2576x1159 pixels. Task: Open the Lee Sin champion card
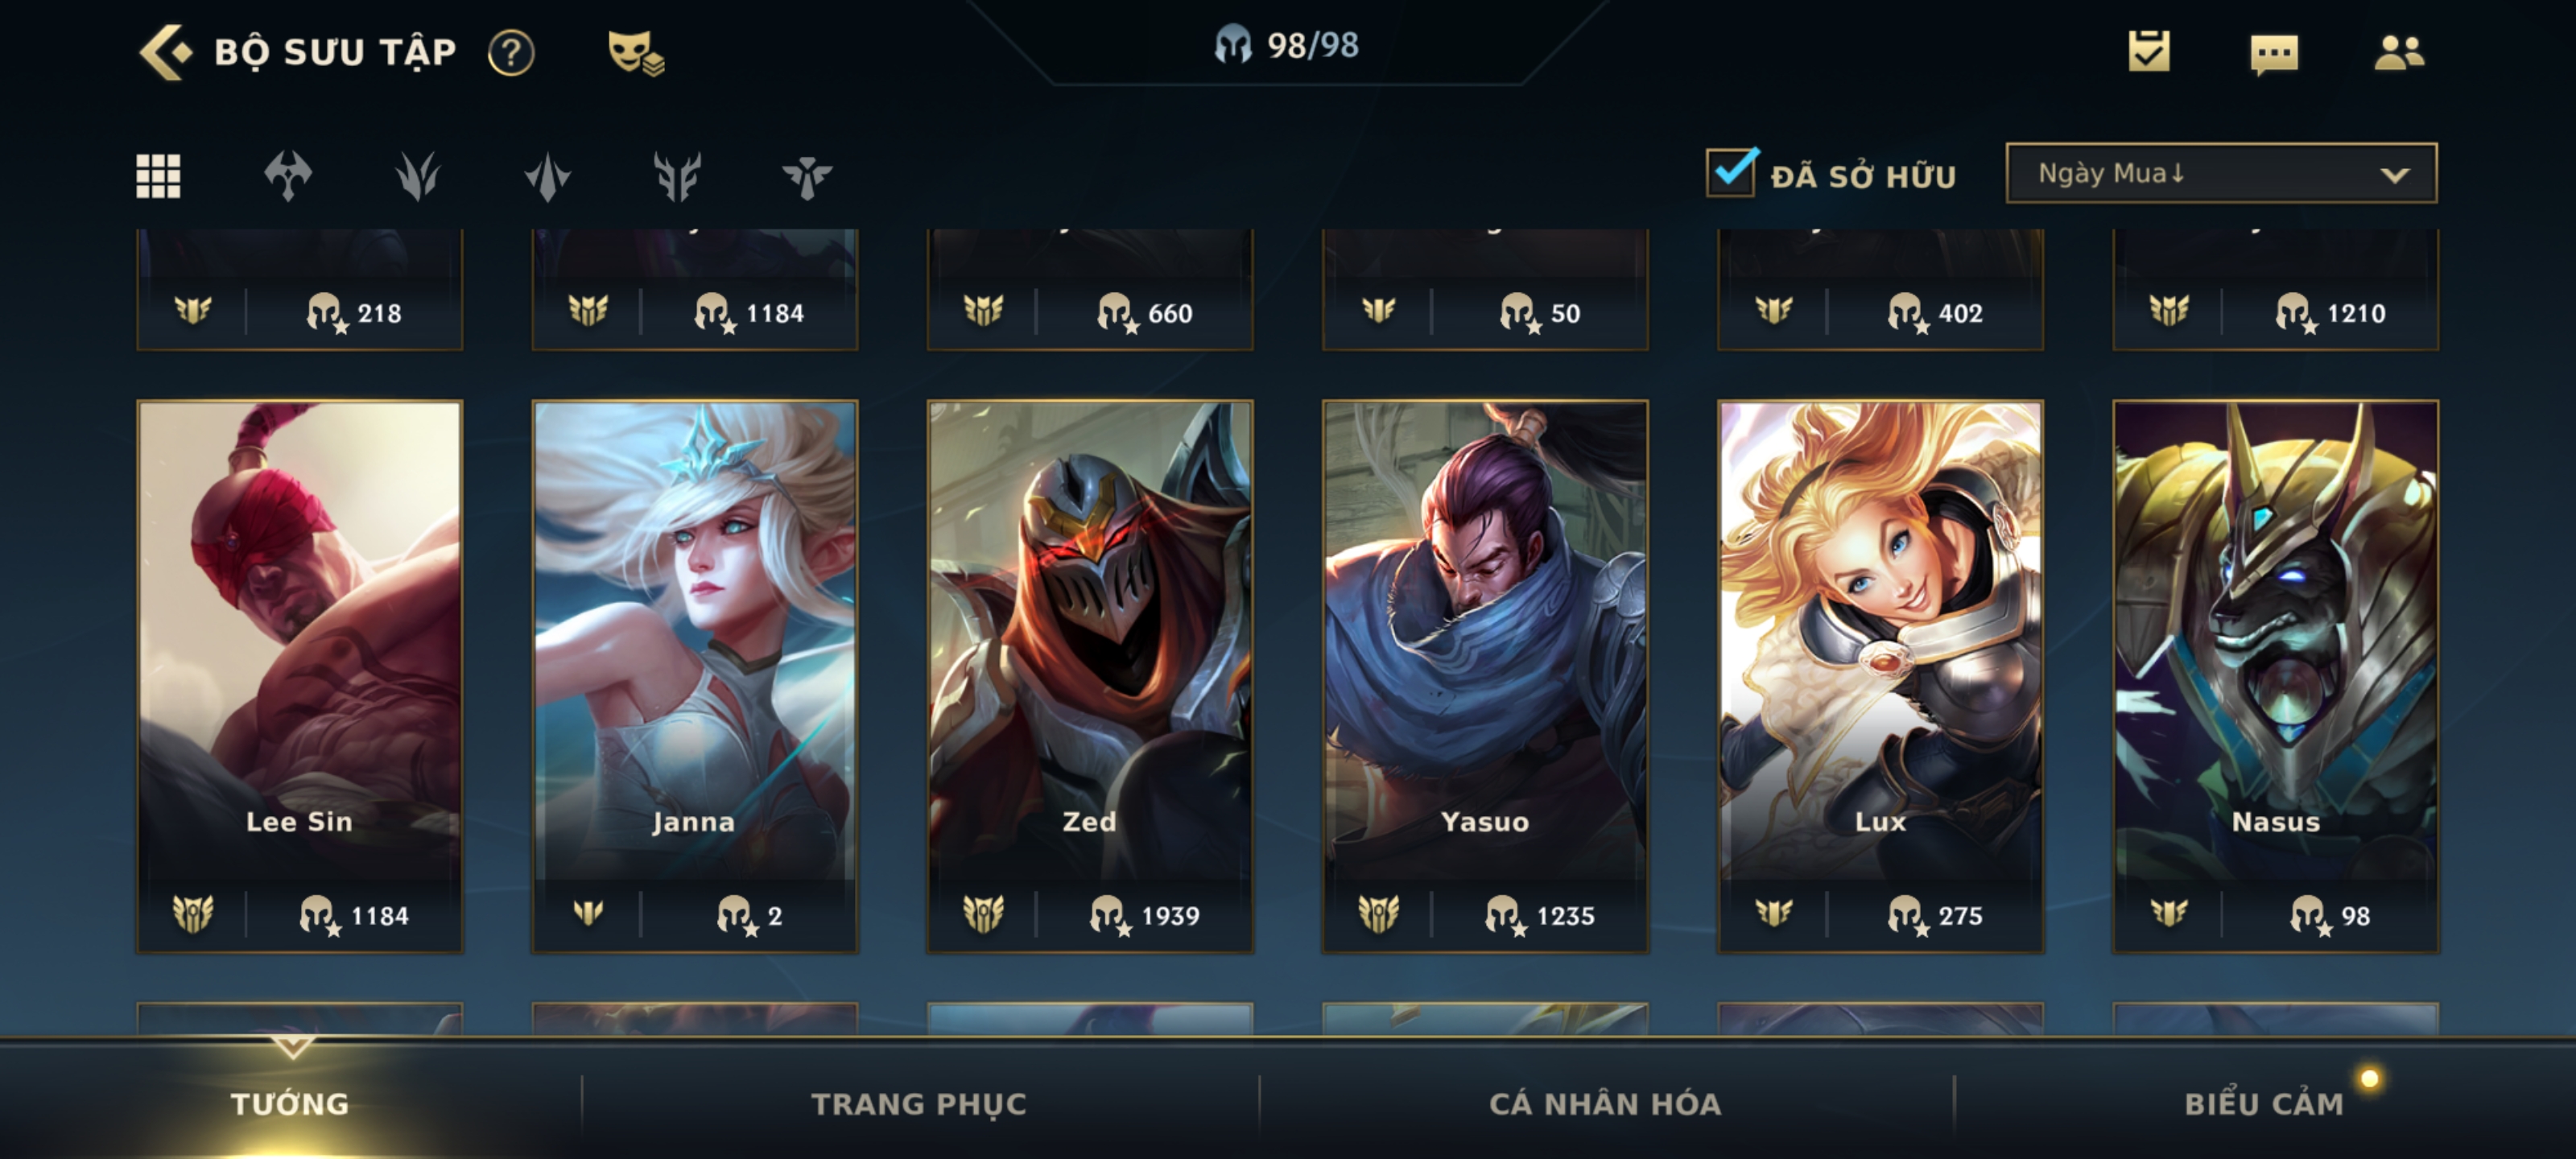tap(299, 676)
